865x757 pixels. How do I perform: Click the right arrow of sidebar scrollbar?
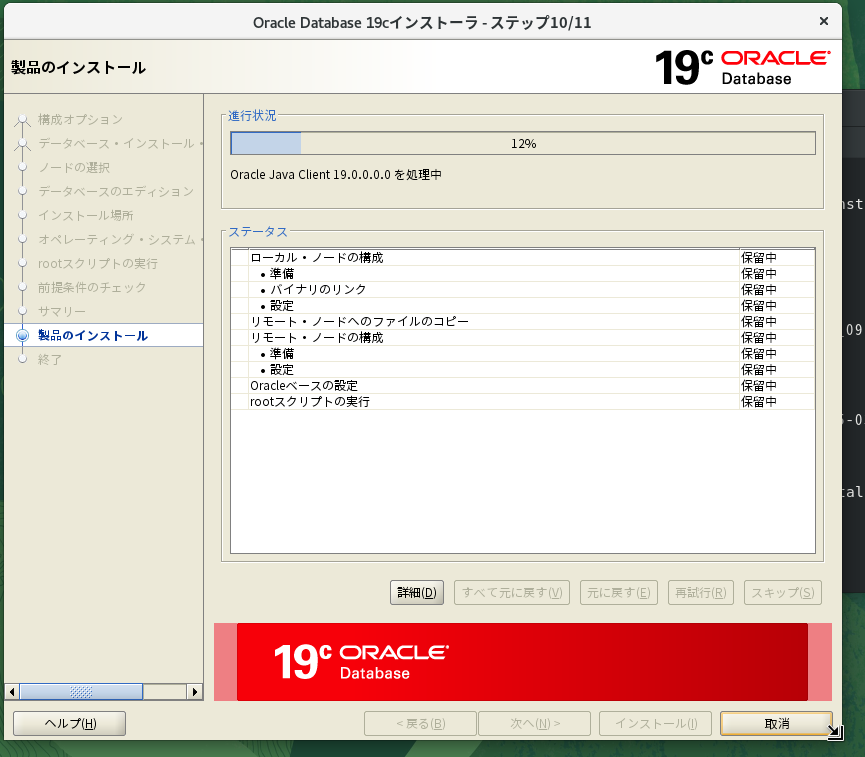[x=195, y=691]
